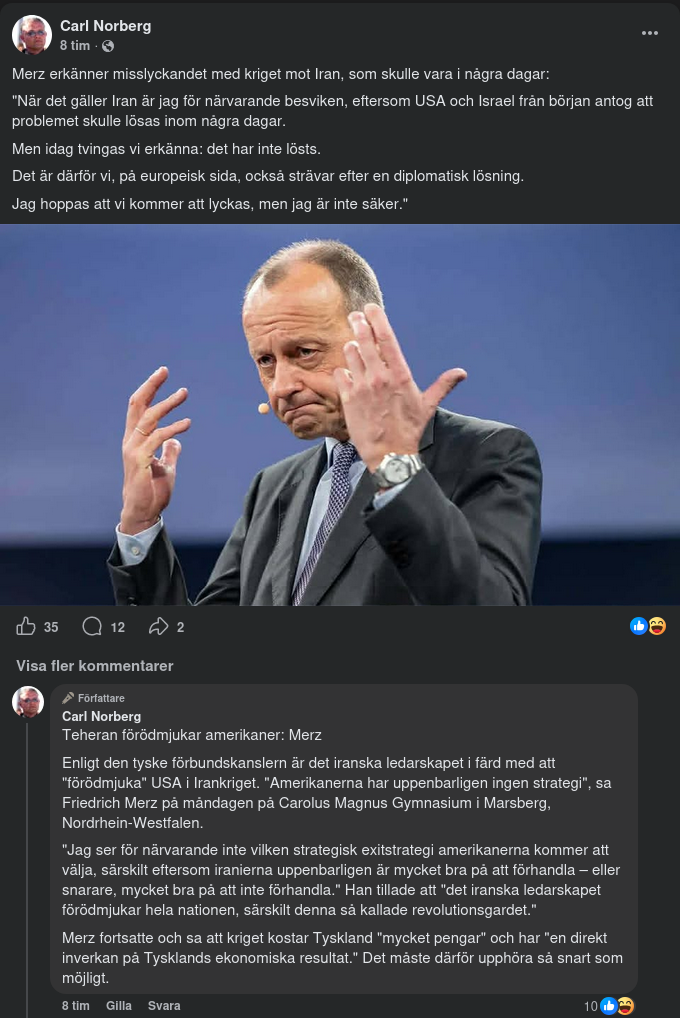680x1018 pixels.
Task: Click "Gilla" under the comment
Action: [x=119, y=1006]
